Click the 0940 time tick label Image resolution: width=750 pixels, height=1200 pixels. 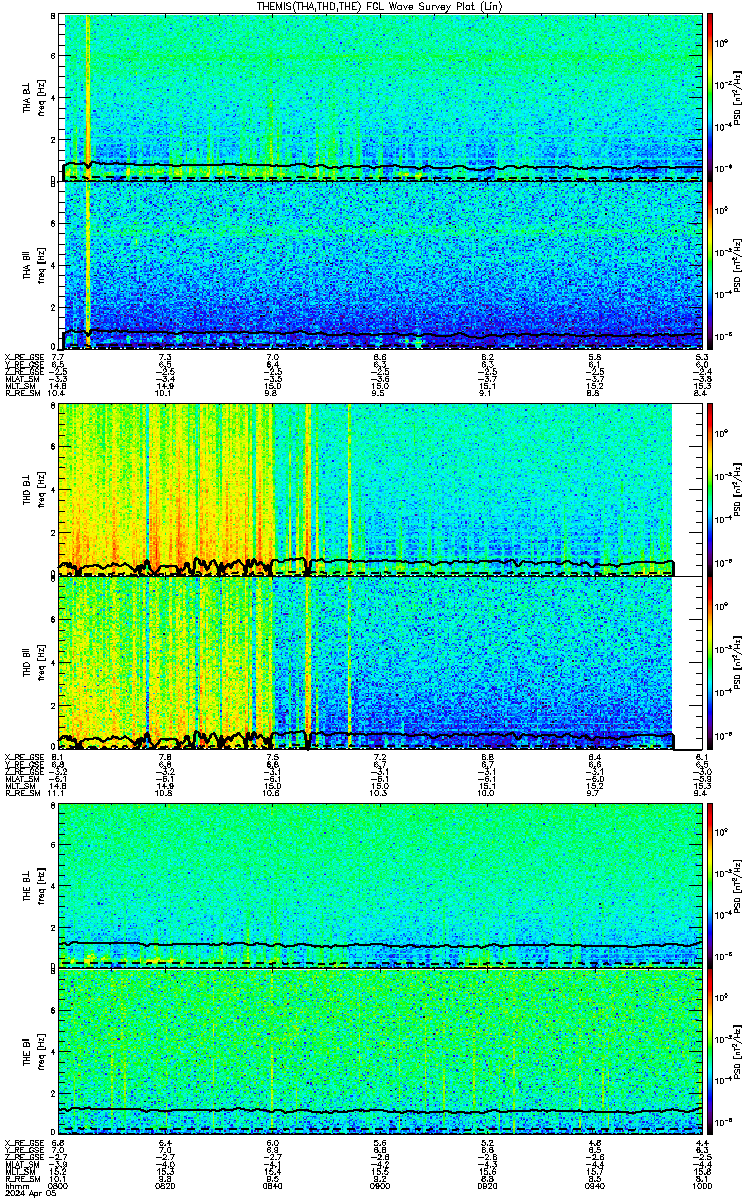(594, 1185)
